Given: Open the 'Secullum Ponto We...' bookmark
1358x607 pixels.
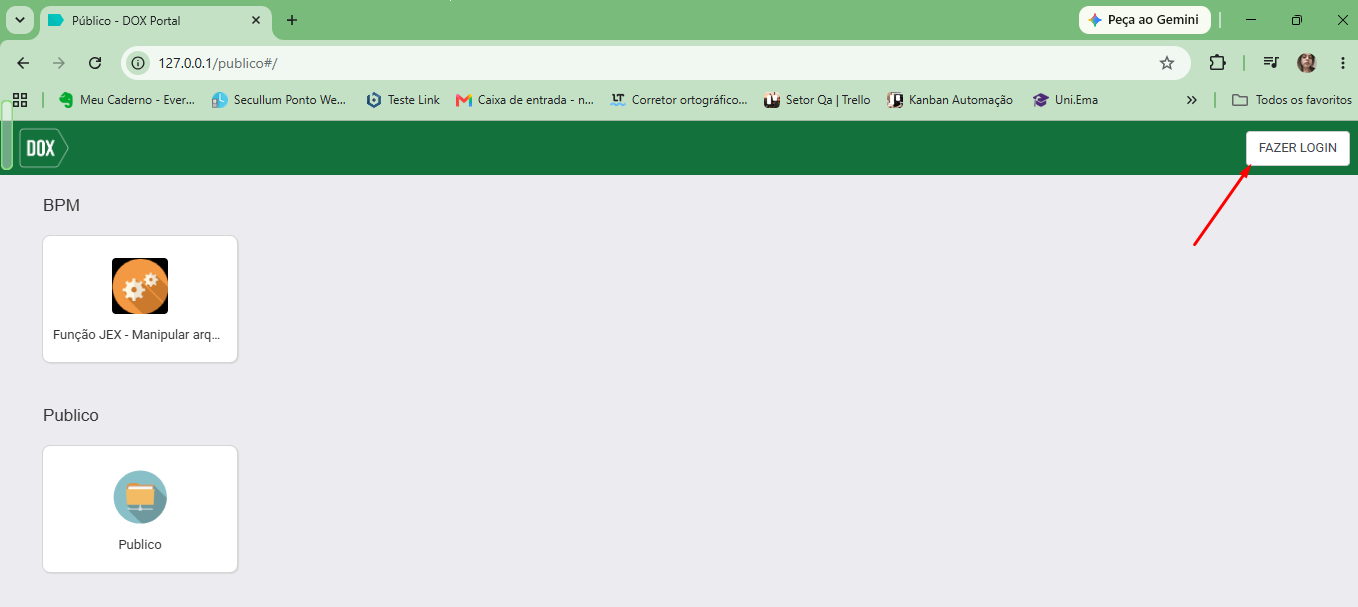Looking at the screenshot, I should click(x=279, y=100).
